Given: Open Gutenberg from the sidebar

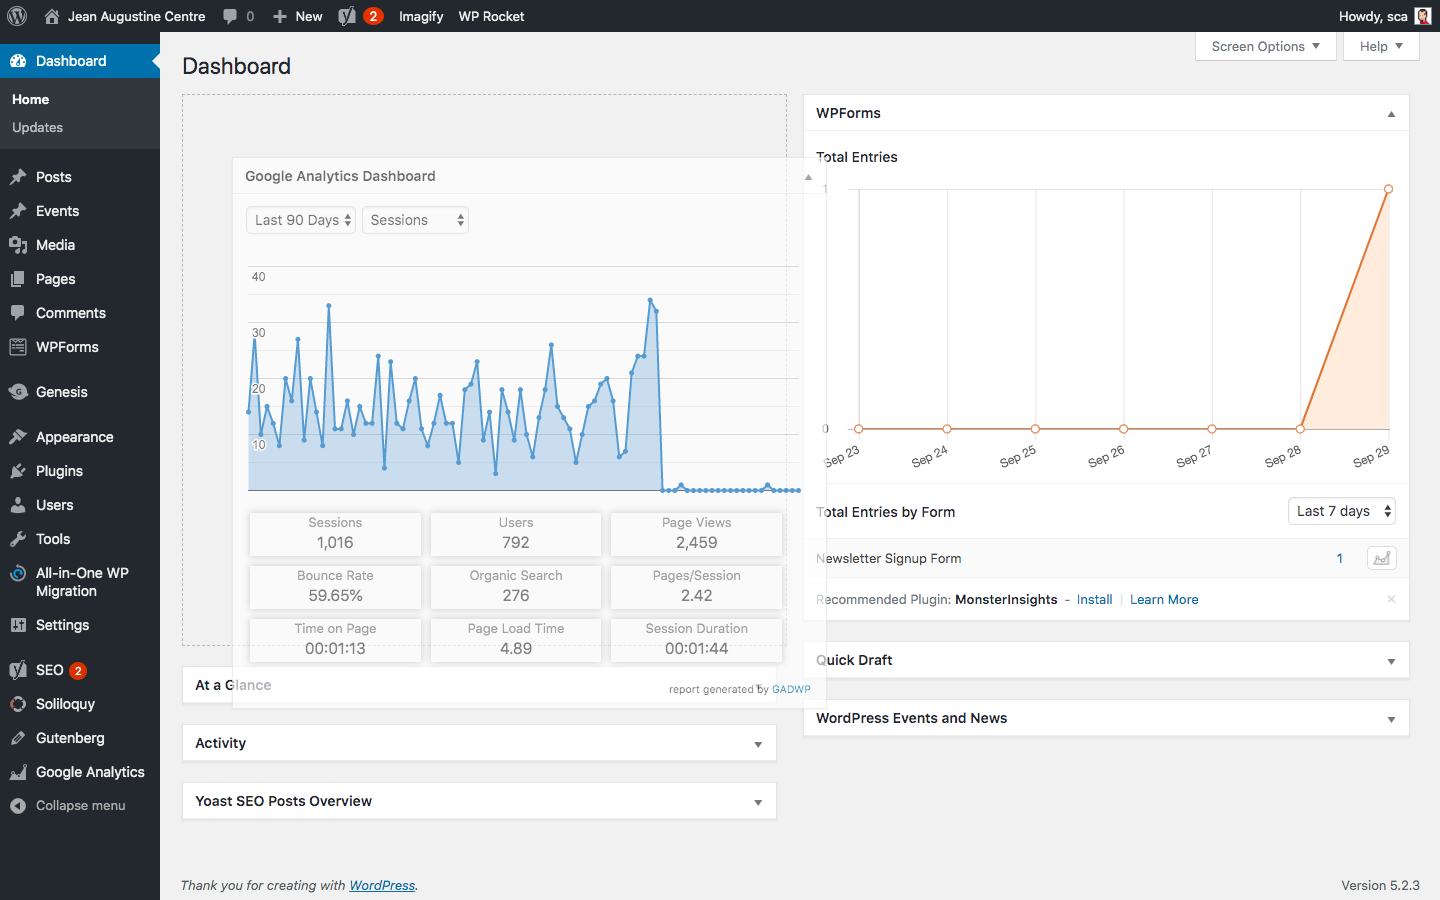Looking at the screenshot, I should tap(69, 738).
